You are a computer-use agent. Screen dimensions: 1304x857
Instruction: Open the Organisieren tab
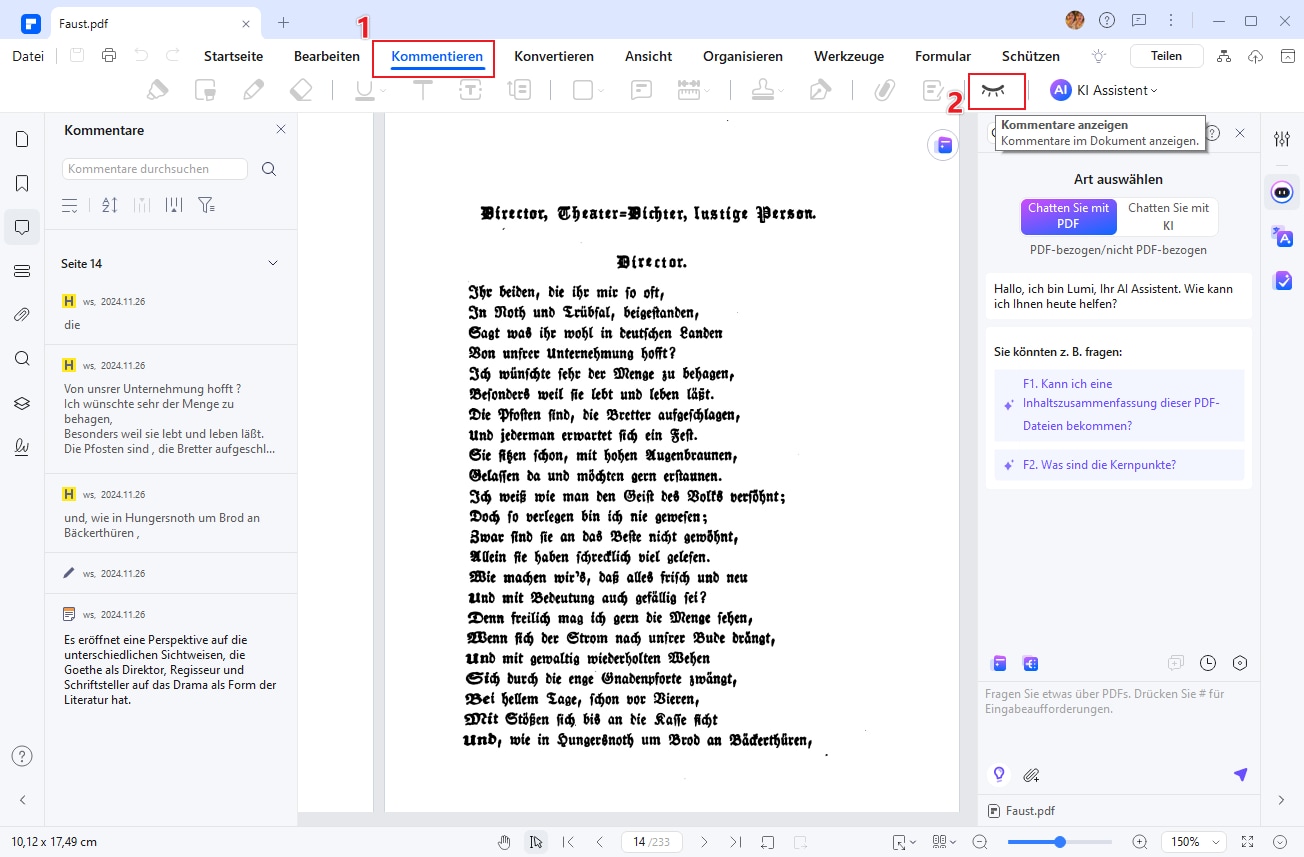[x=743, y=56]
